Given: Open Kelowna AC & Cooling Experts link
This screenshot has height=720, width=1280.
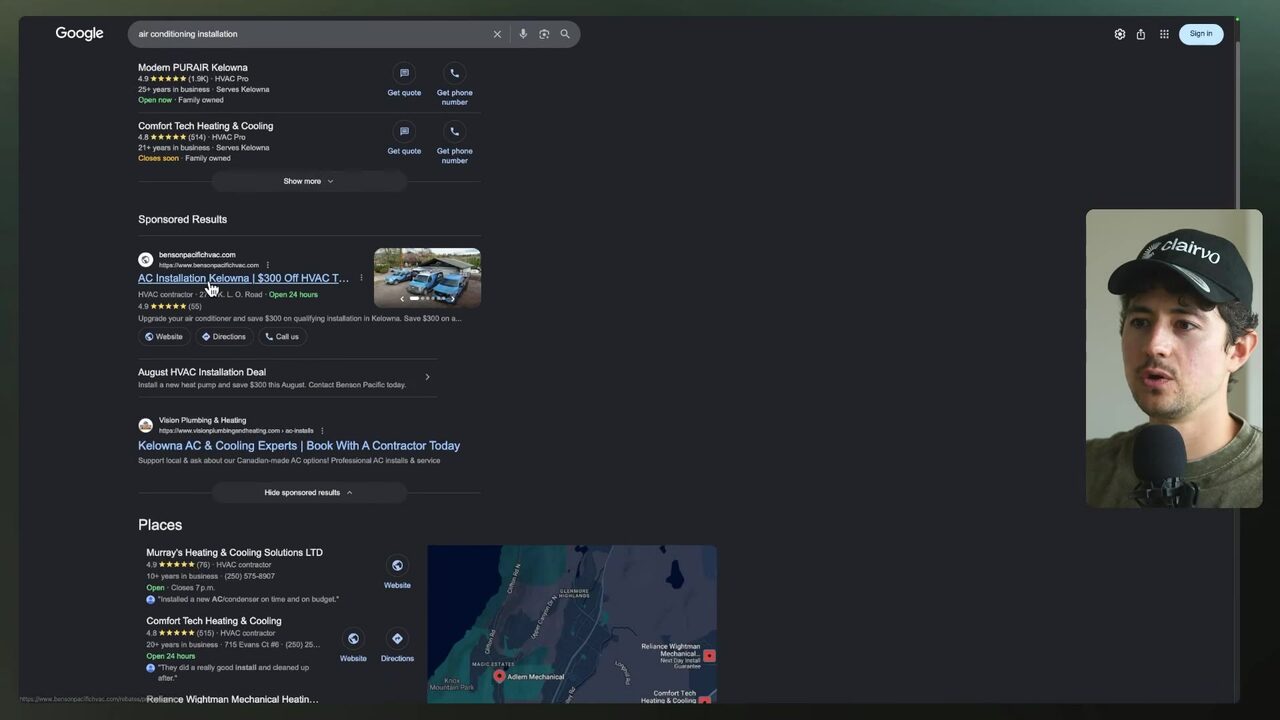Looking at the screenshot, I should tap(299, 446).
